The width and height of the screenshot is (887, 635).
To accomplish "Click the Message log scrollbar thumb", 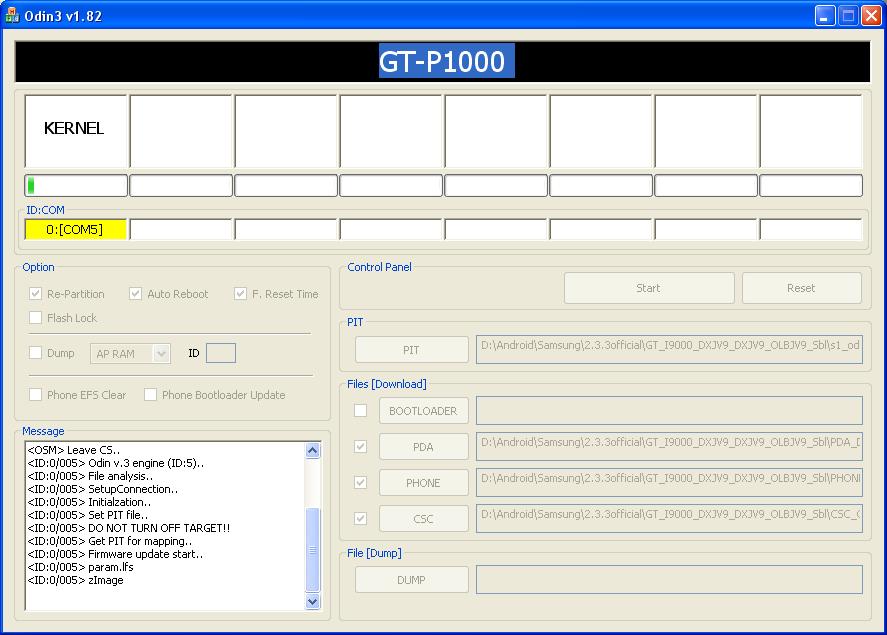I will (x=312, y=550).
